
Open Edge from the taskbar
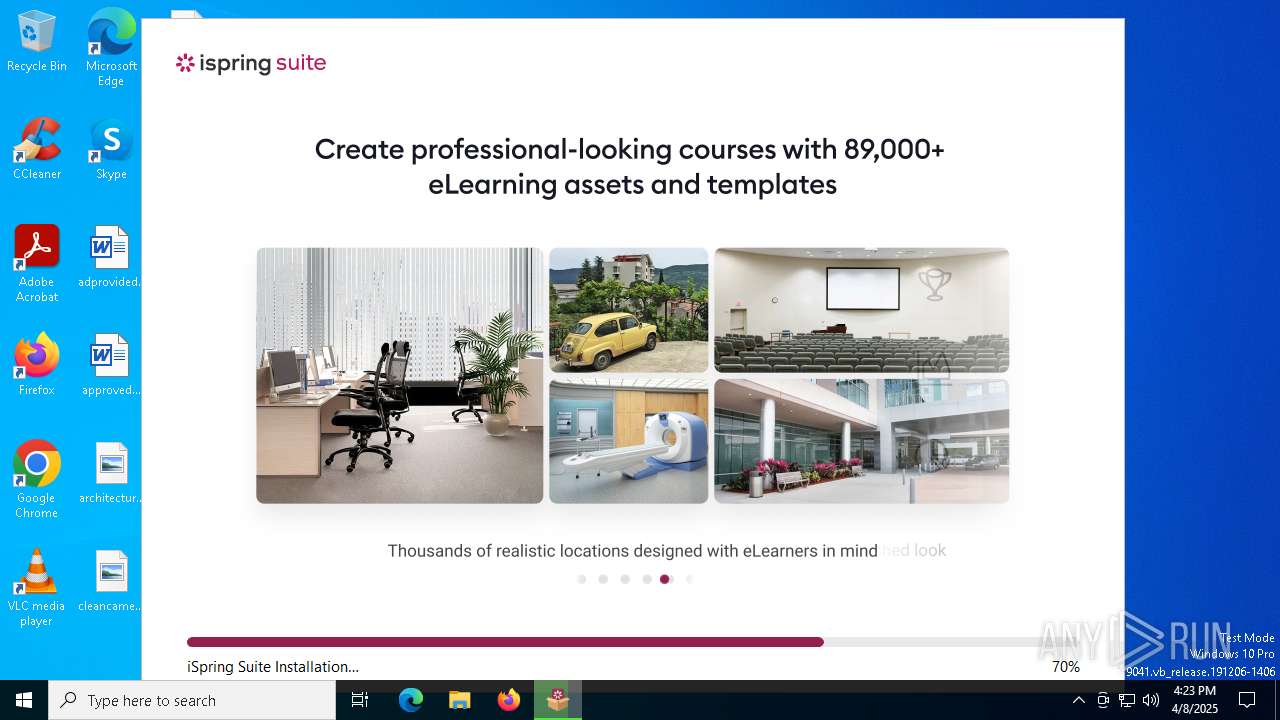411,700
